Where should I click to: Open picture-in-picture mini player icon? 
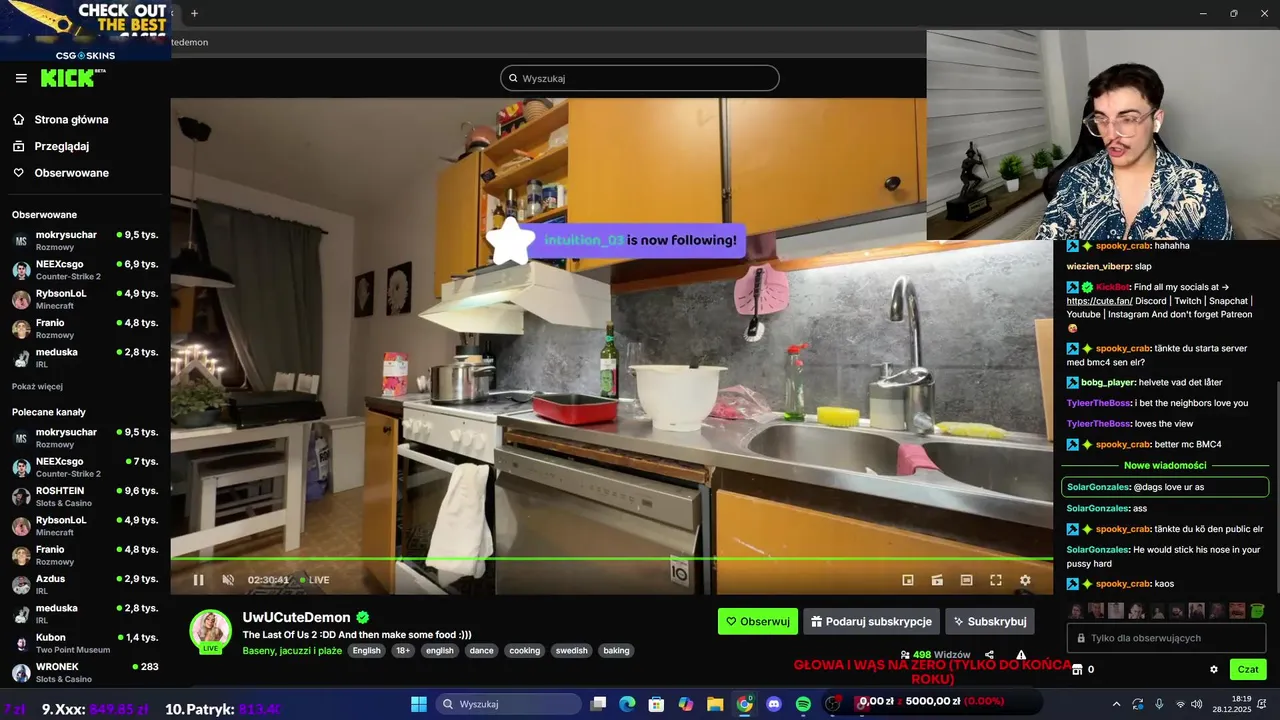908,580
